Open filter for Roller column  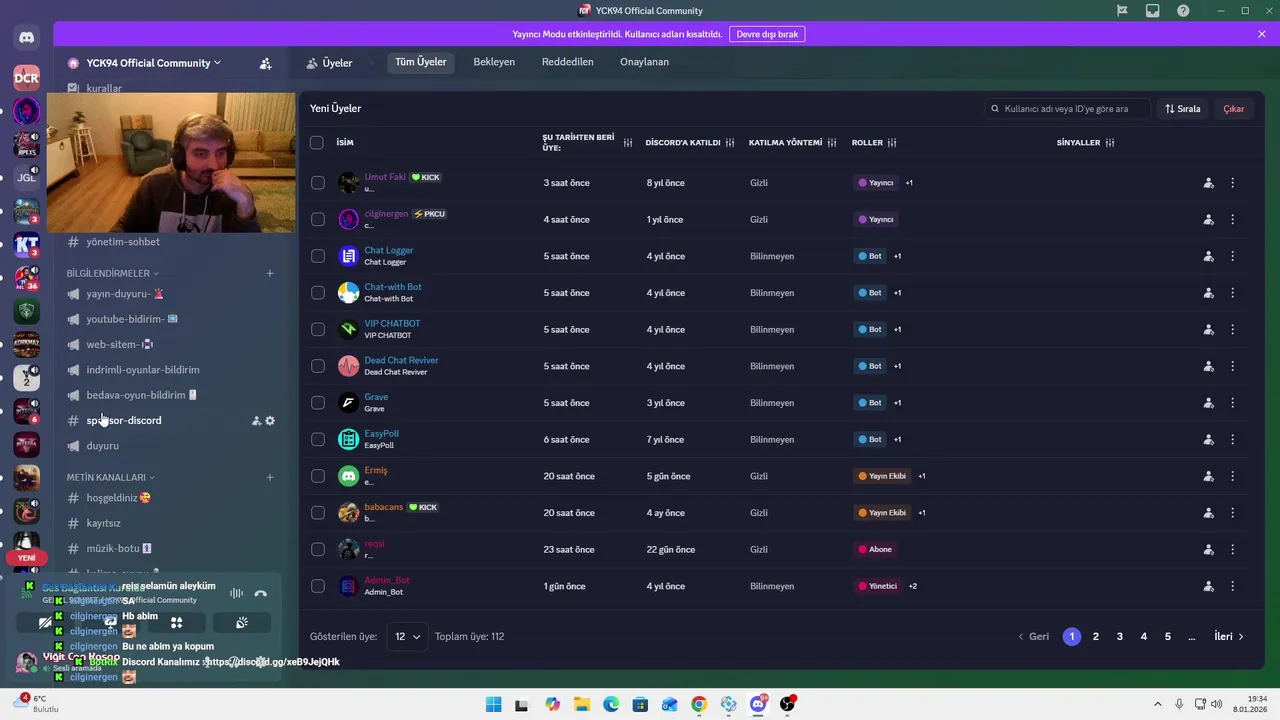pyautogui.click(x=892, y=143)
